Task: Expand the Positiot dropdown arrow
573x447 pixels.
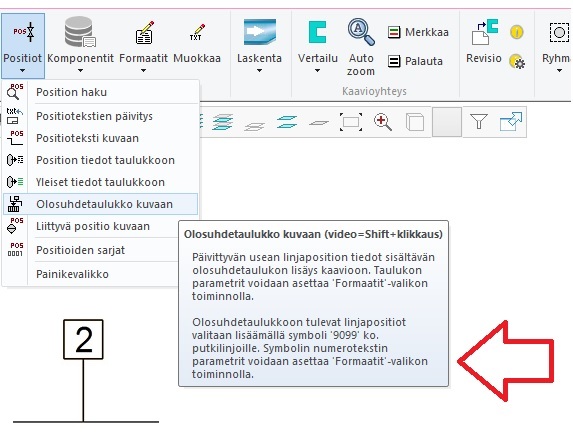Action: (x=22, y=71)
